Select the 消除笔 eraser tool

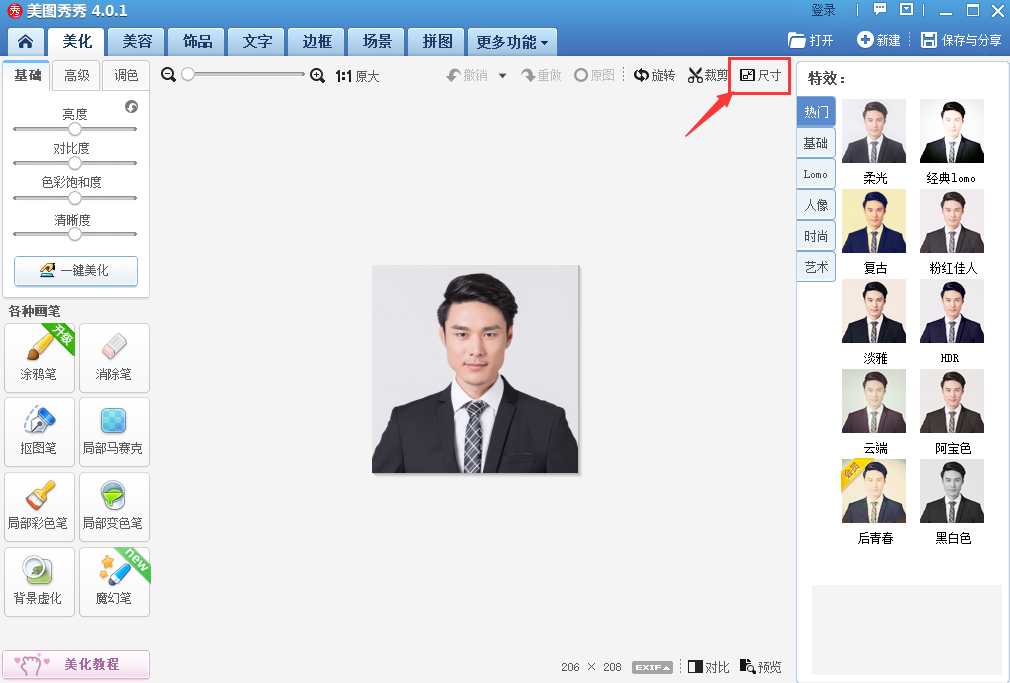(x=114, y=357)
